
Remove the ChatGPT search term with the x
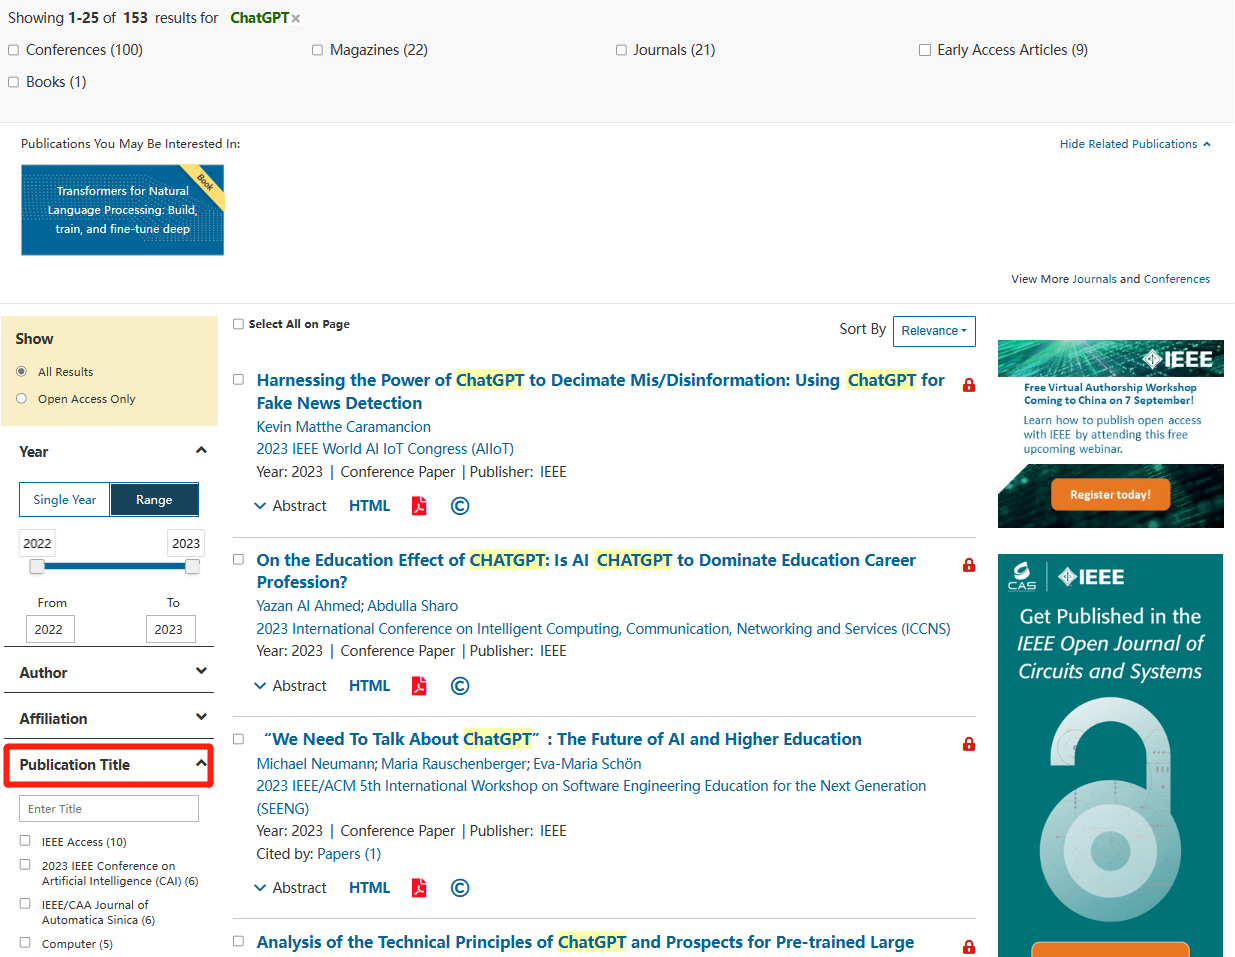click(296, 19)
